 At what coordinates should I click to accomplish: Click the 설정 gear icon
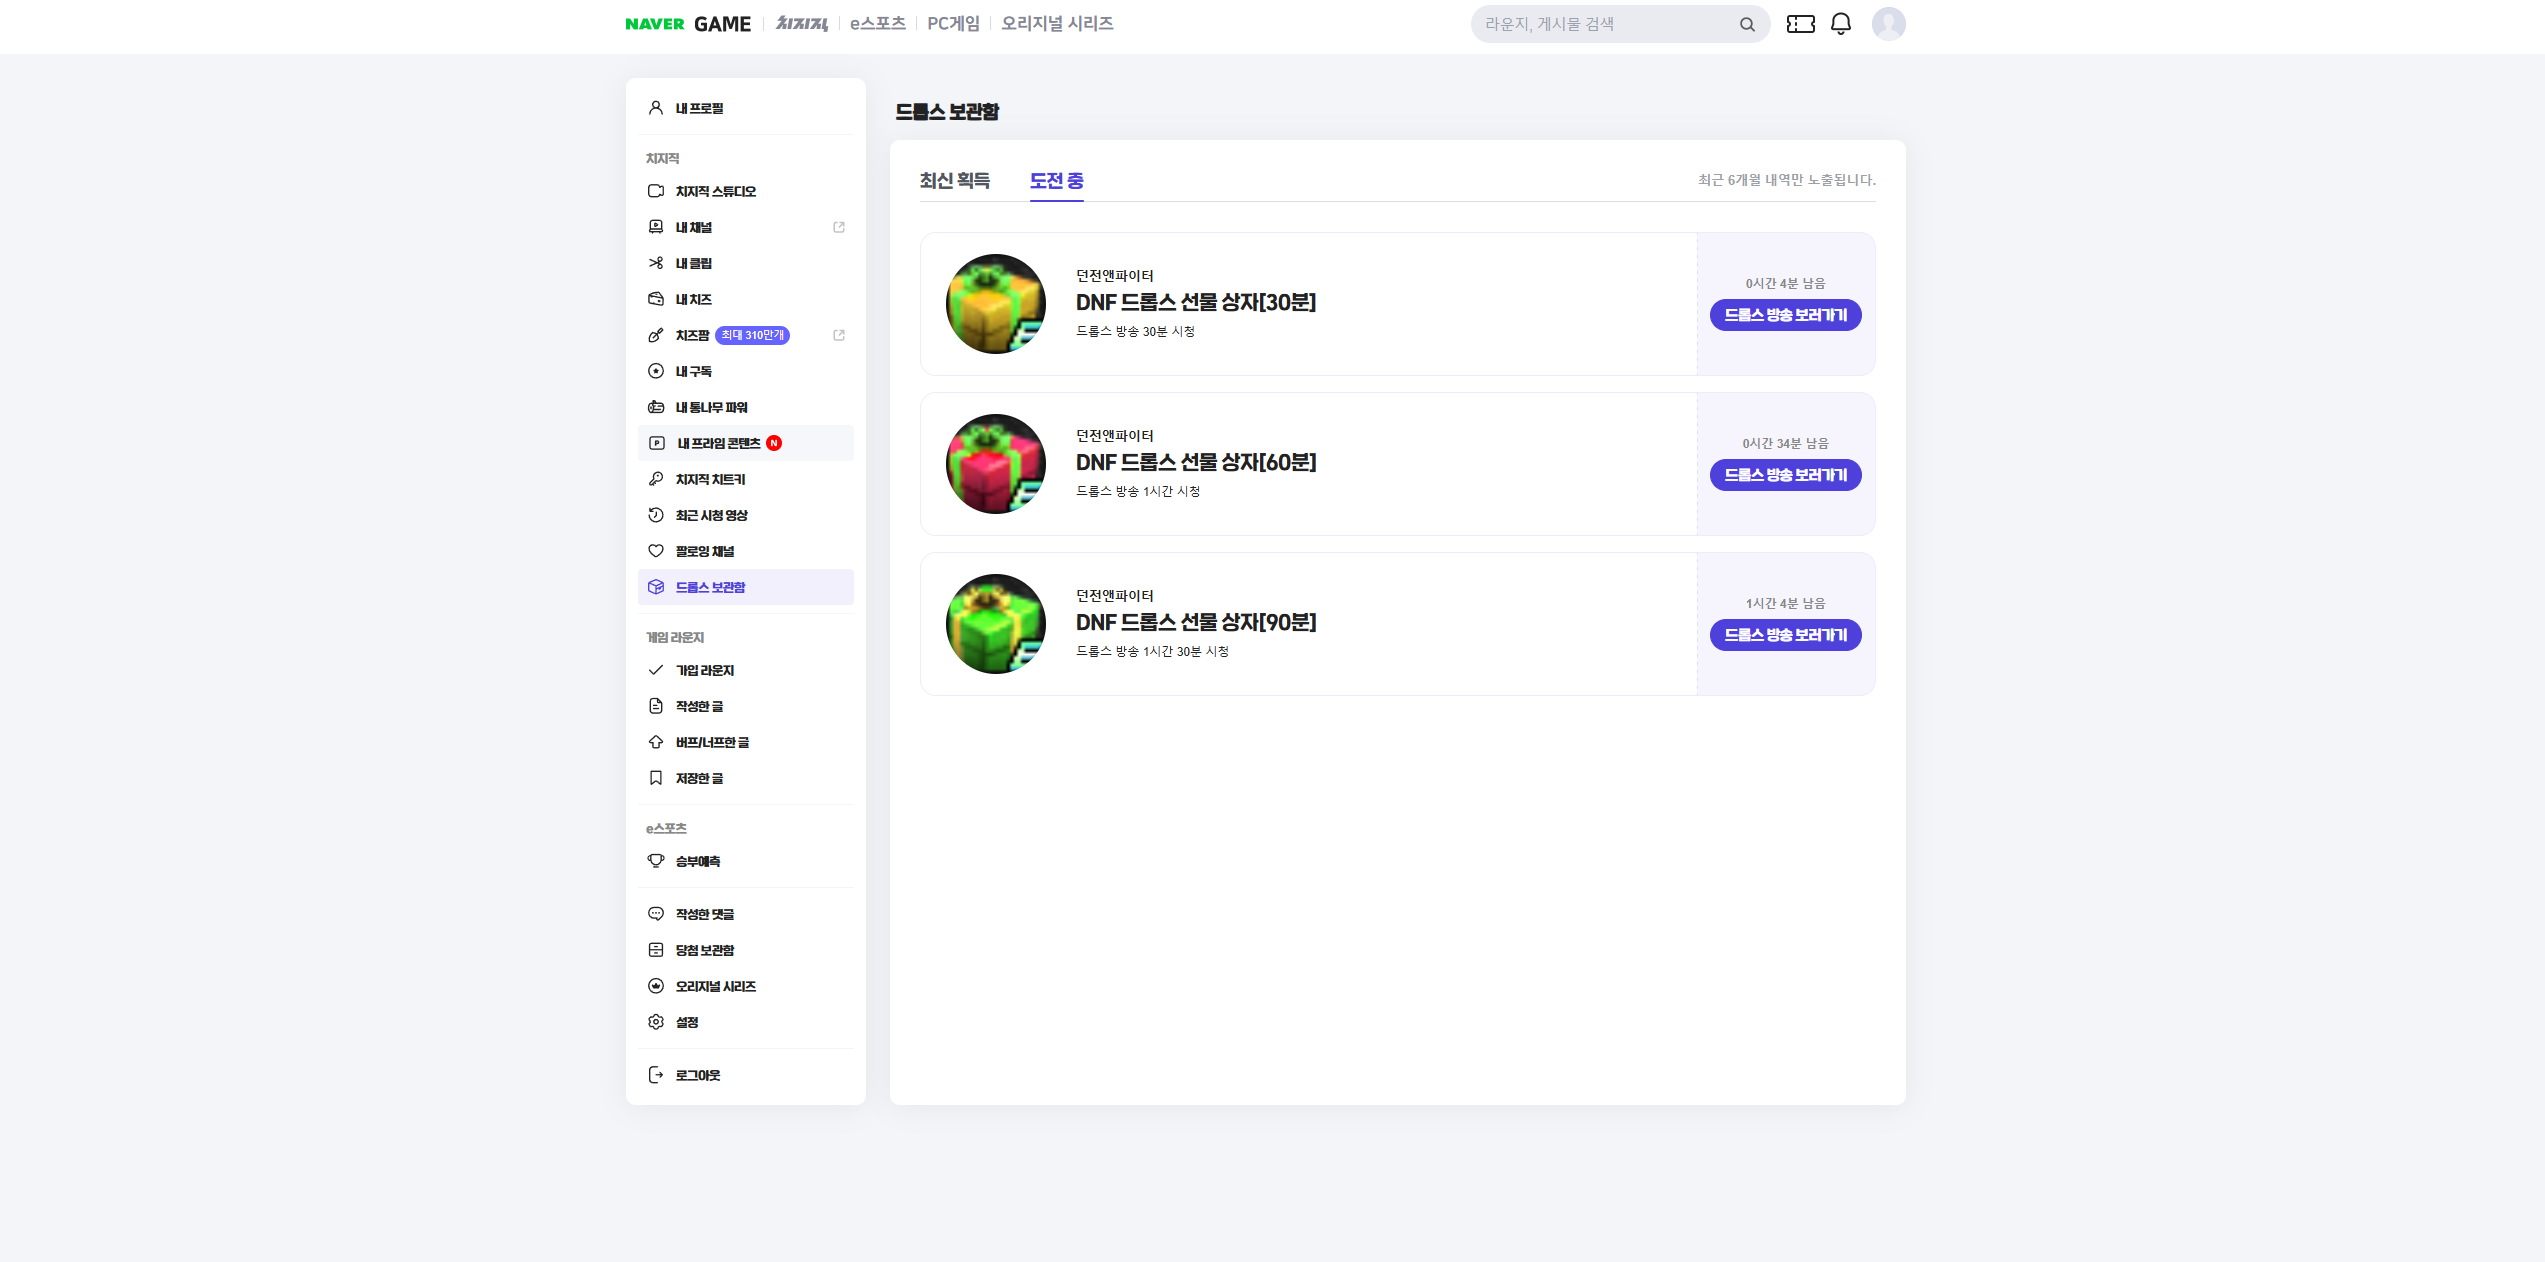(656, 1022)
